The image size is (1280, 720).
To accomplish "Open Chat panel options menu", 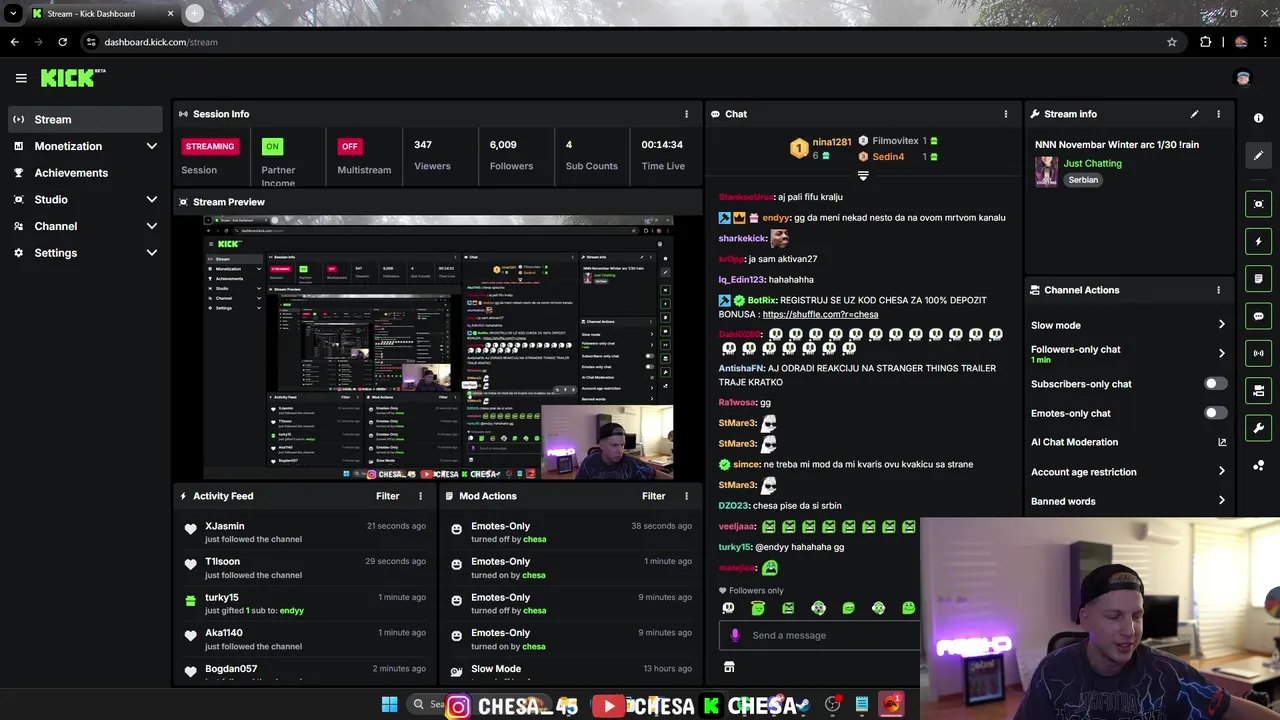I will 1006,114.
